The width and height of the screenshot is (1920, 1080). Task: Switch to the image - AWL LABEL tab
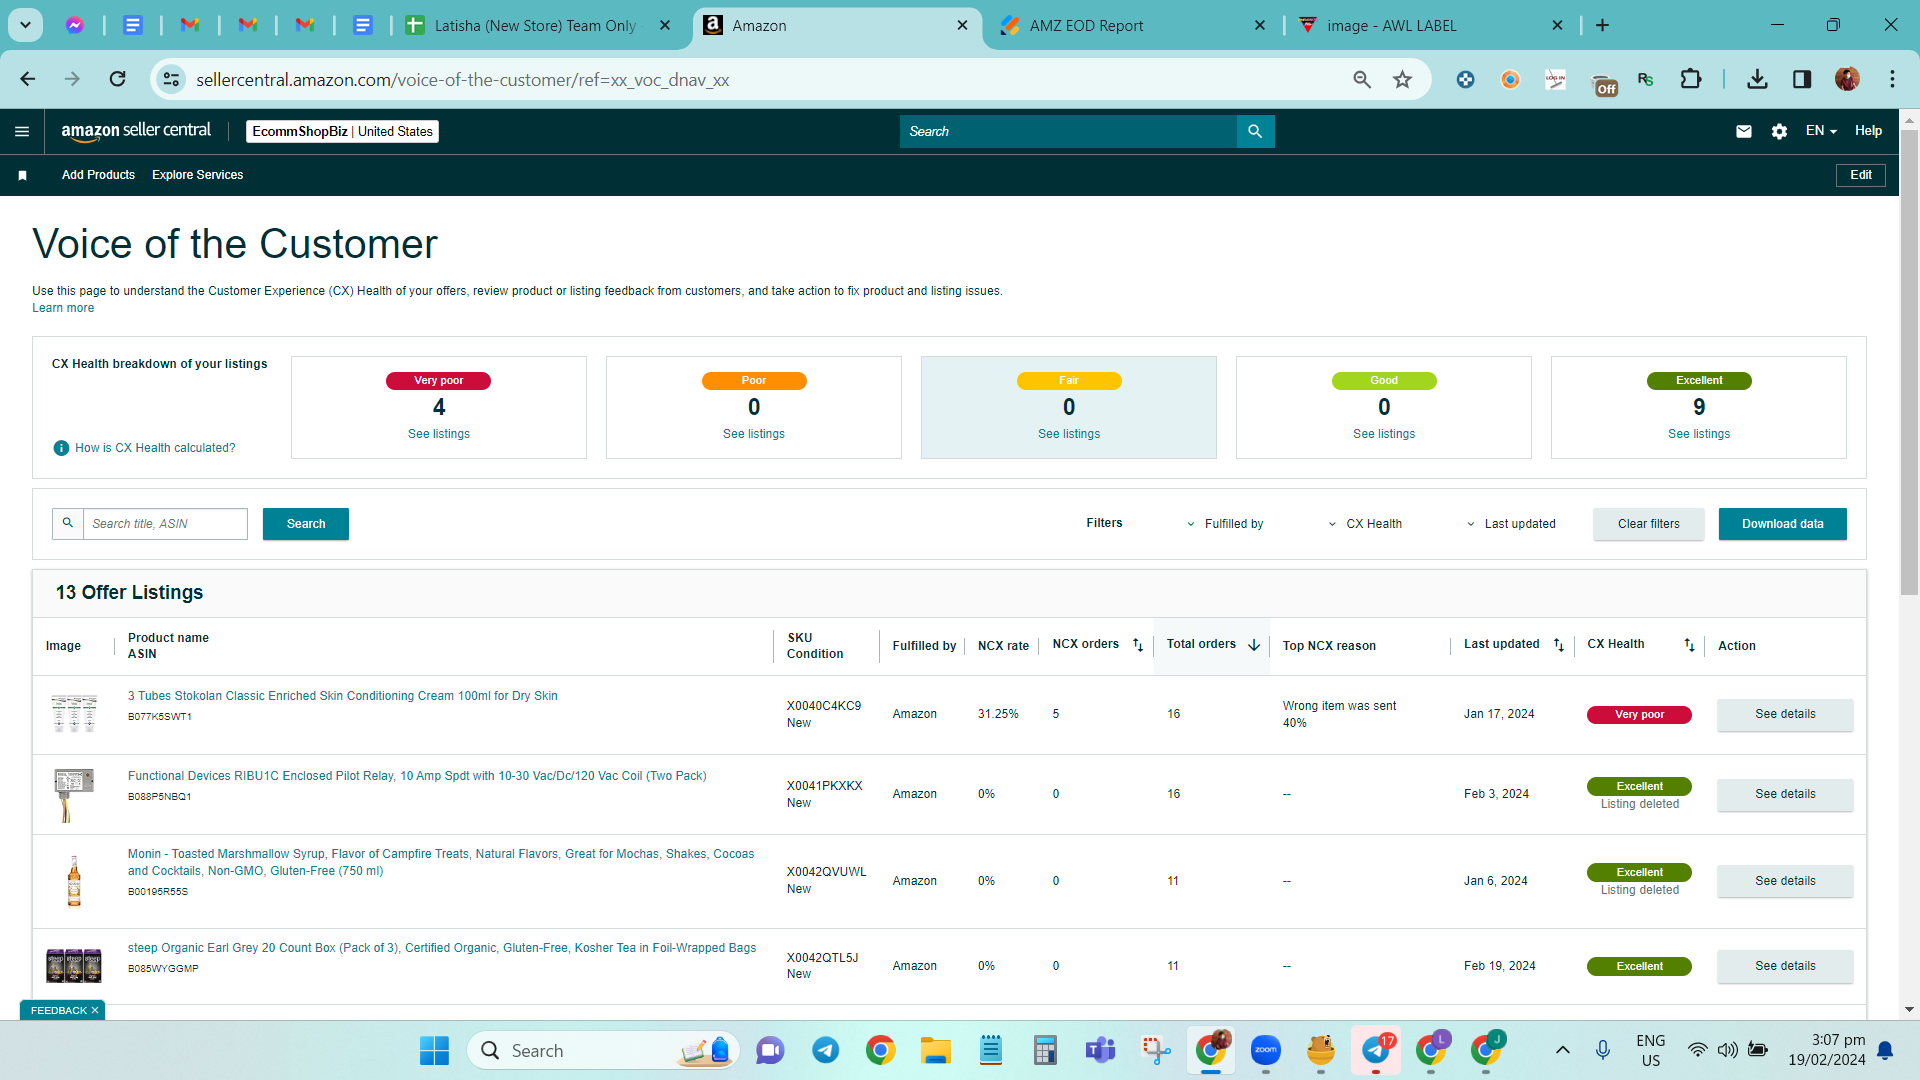point(1431,25)
